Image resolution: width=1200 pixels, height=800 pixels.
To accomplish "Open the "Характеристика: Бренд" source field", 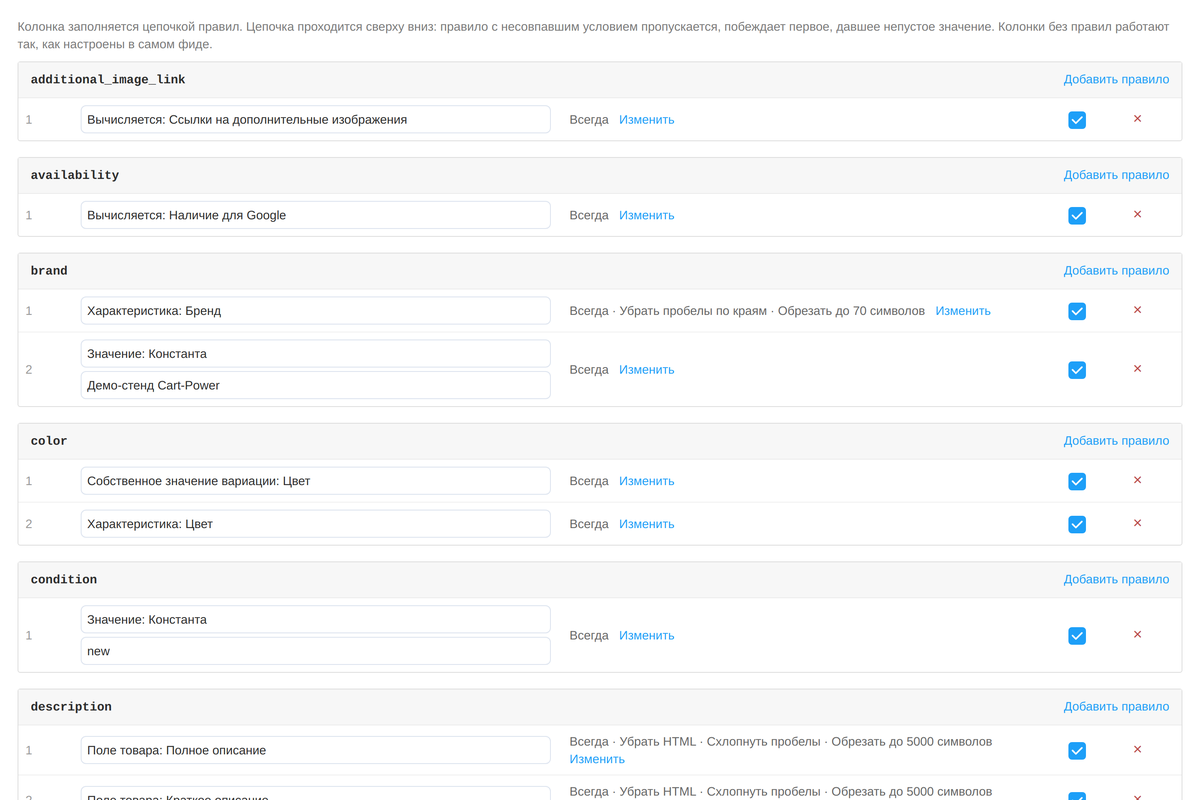I will tap(316, 311).
